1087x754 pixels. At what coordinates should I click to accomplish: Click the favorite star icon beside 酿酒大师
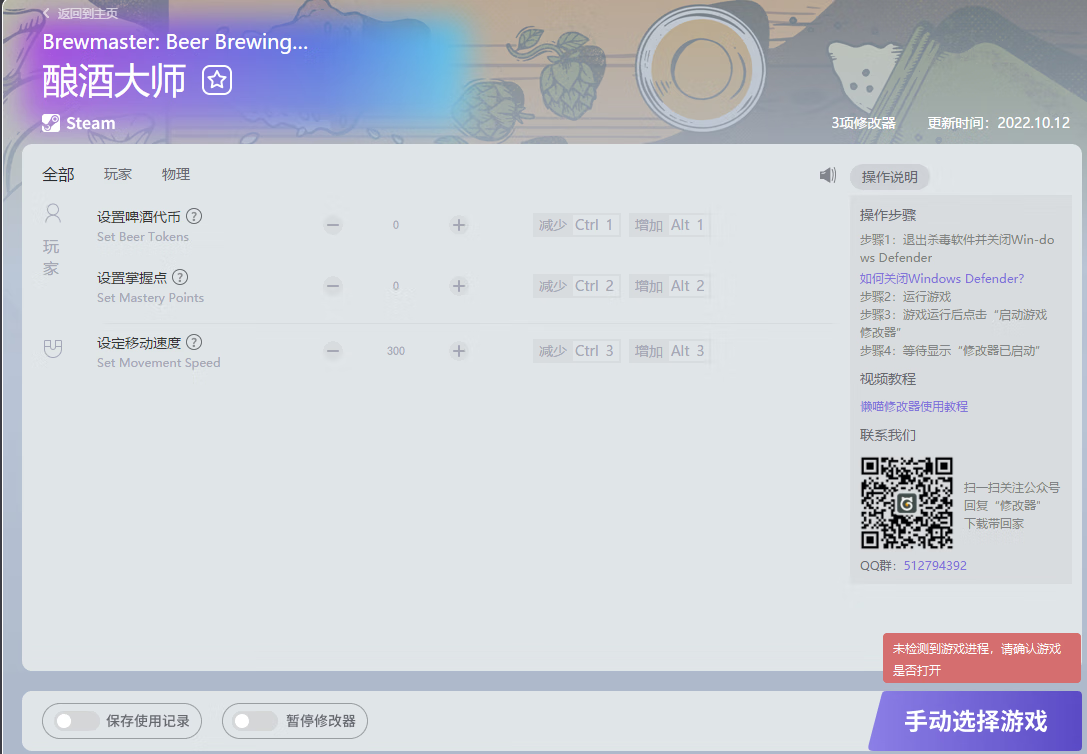[217, 80]
